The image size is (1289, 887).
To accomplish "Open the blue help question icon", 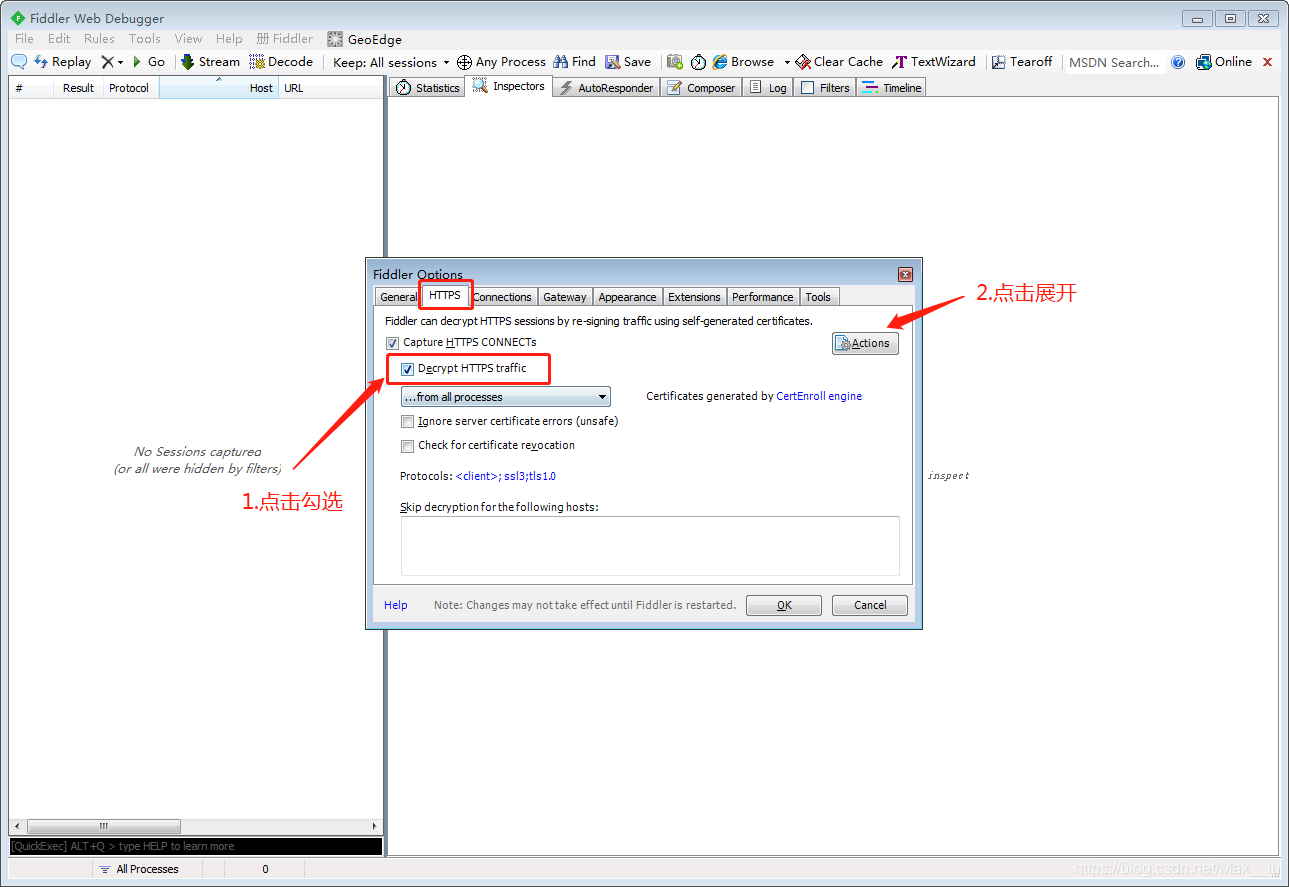I will point(1178,62).
